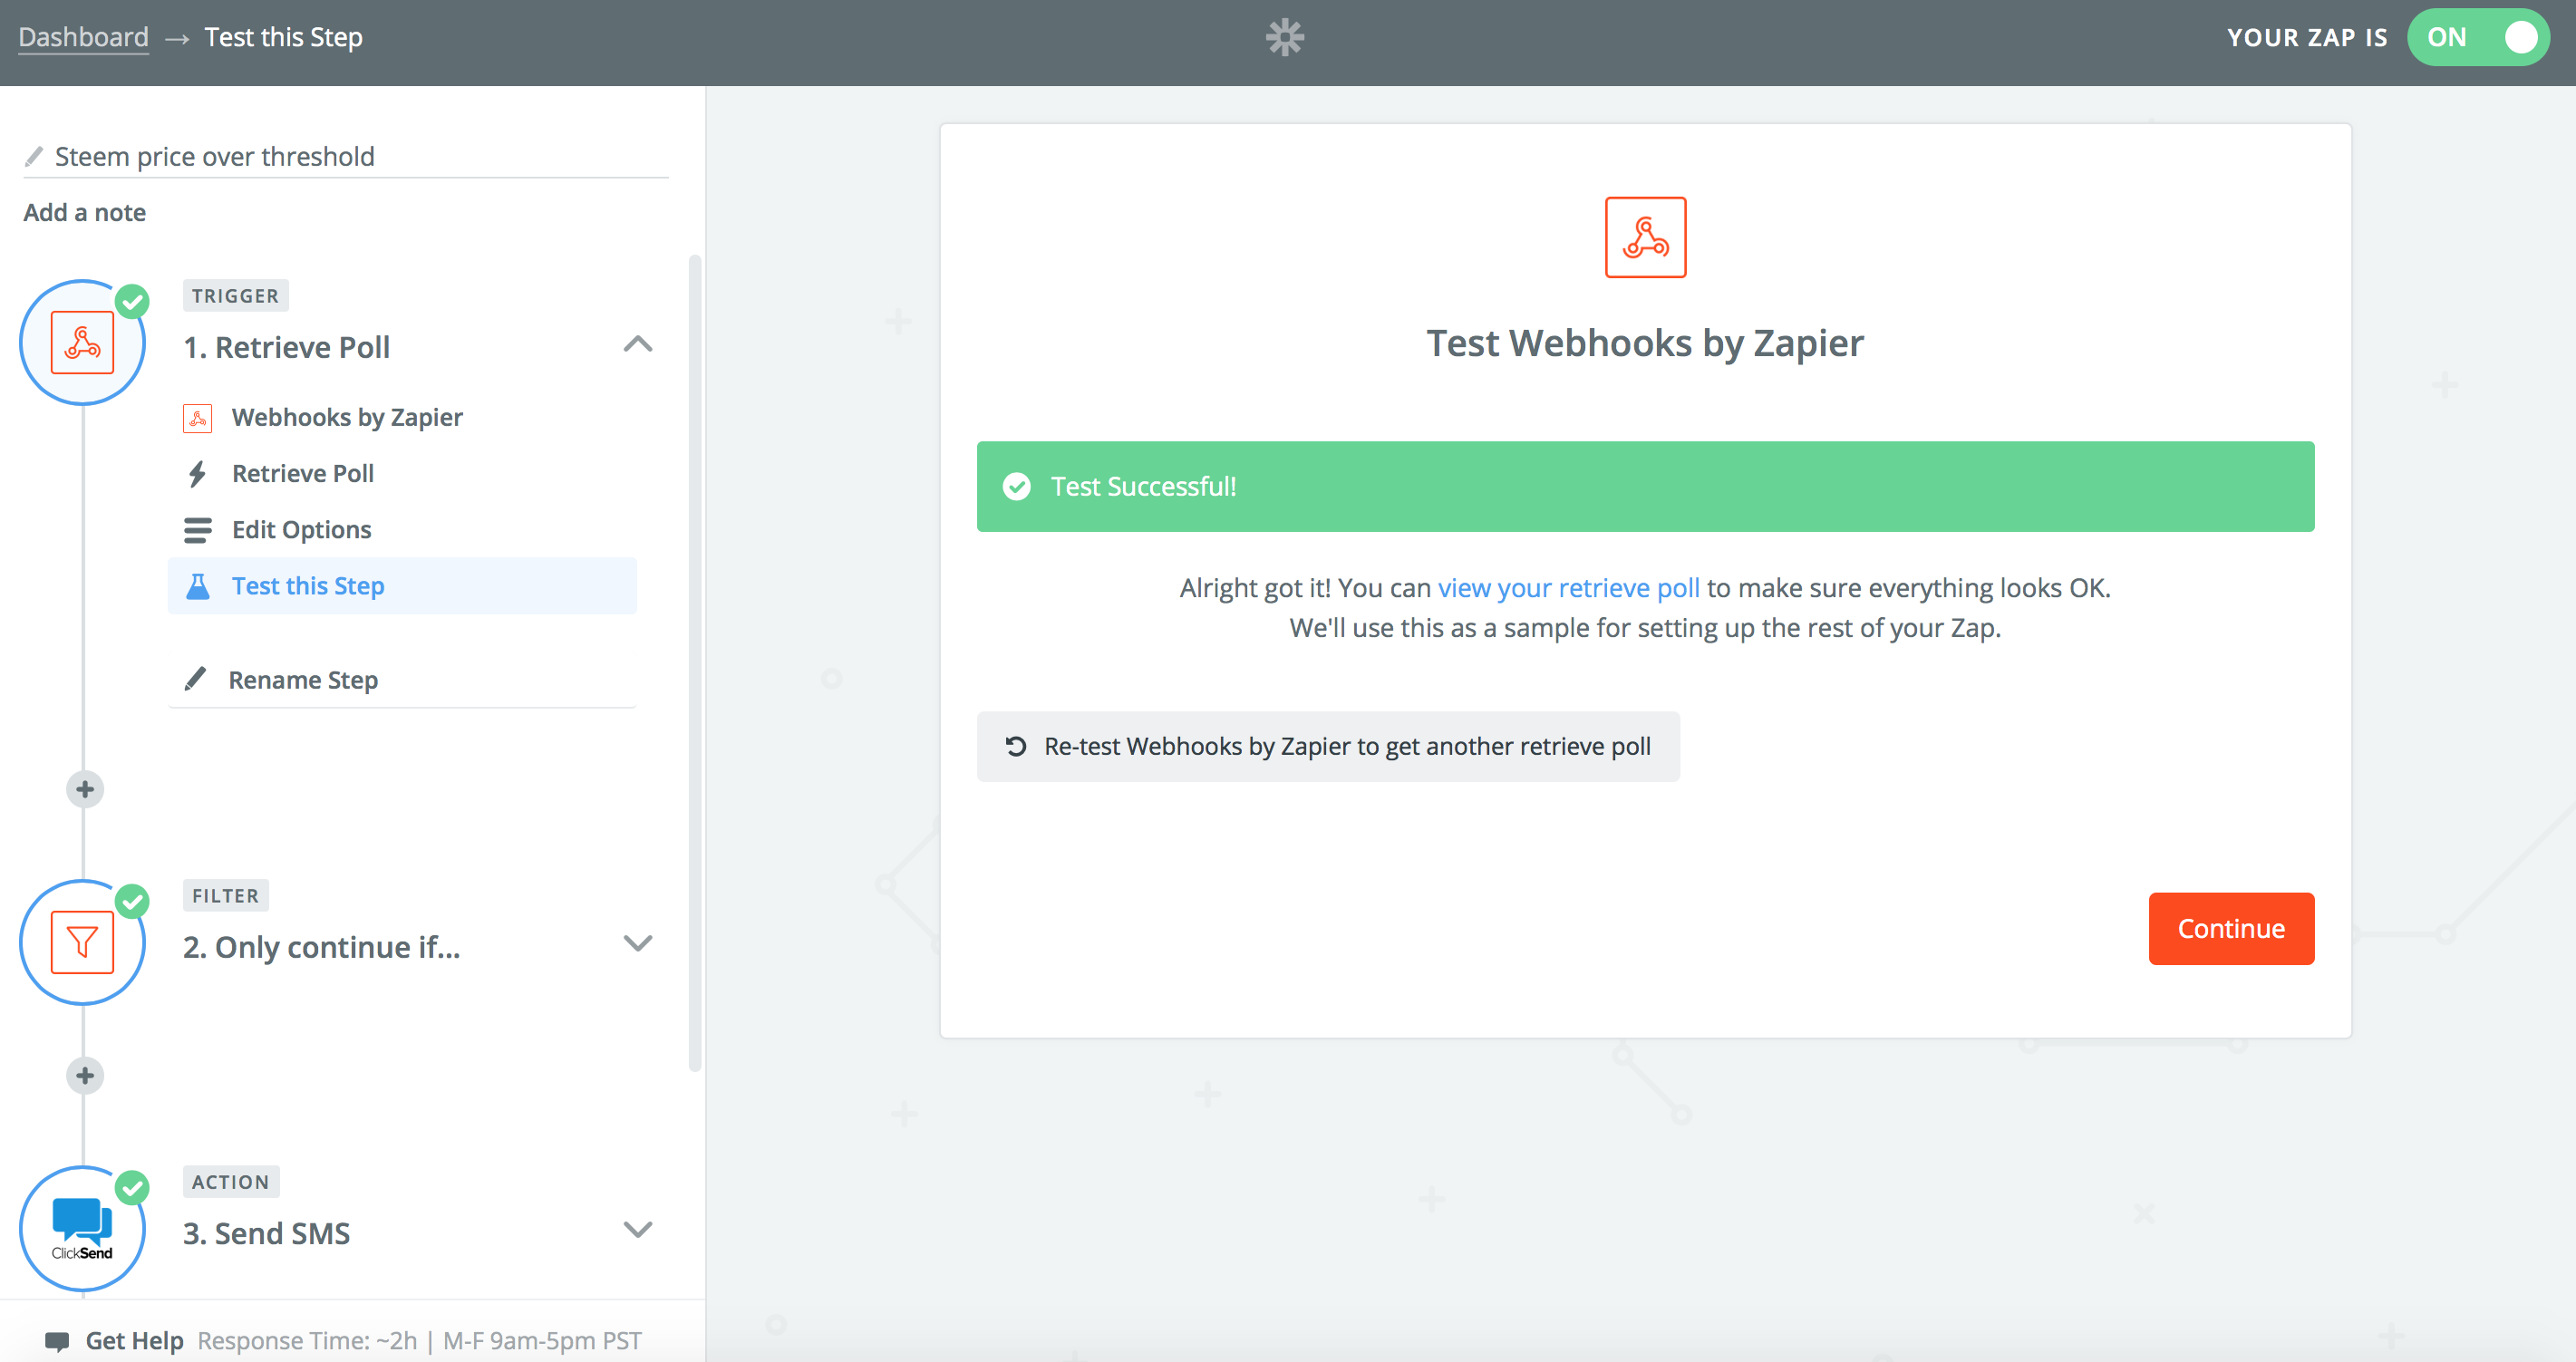2576x1362 pixels.
Task: Click green checkmark on Send SMS circle
Action: (x=132, y=1188)
